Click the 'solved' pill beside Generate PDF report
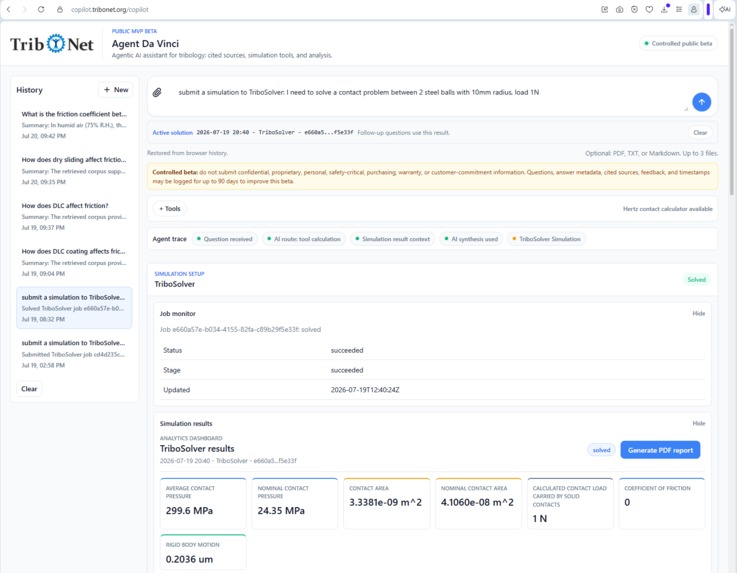The height and width of the screenshot is (573, 737). pyautogui.click(x=601, y=450)
